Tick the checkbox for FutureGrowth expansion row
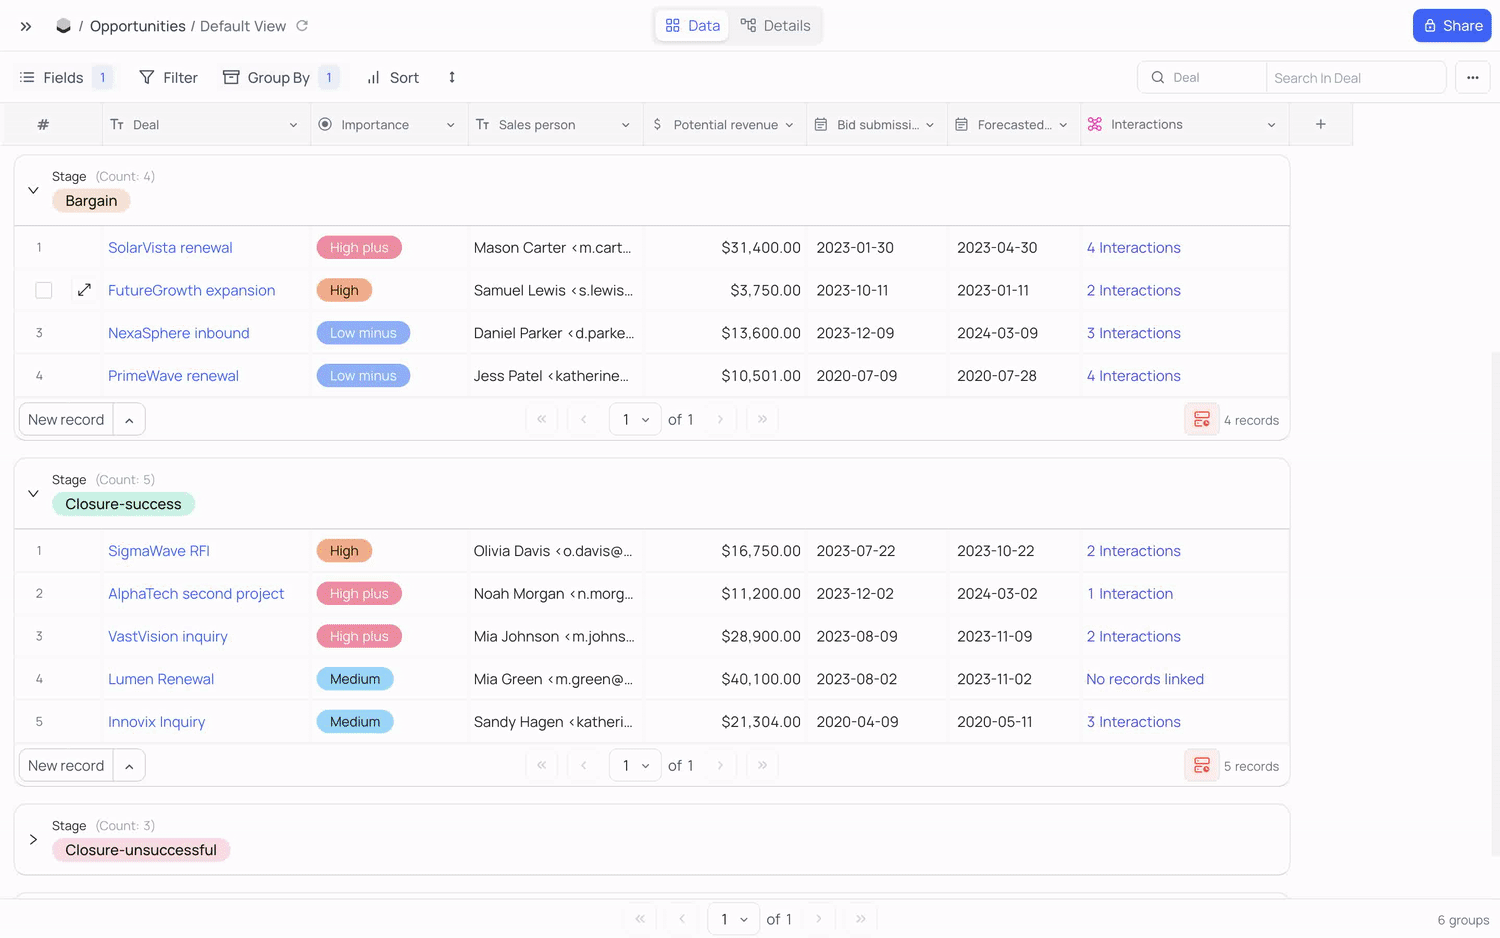Screen dimensions: 1500x938 coord(43,290)
